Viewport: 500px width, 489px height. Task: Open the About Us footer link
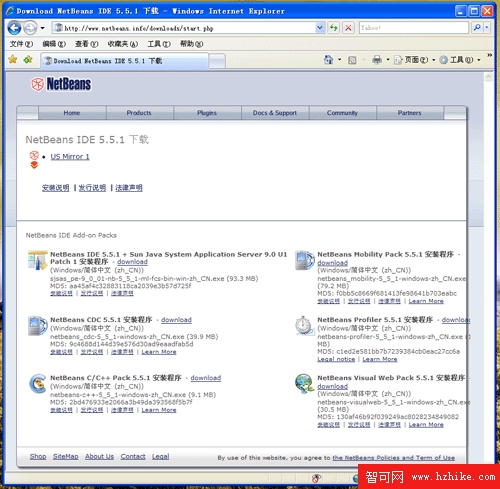click(x=99, y=457)
